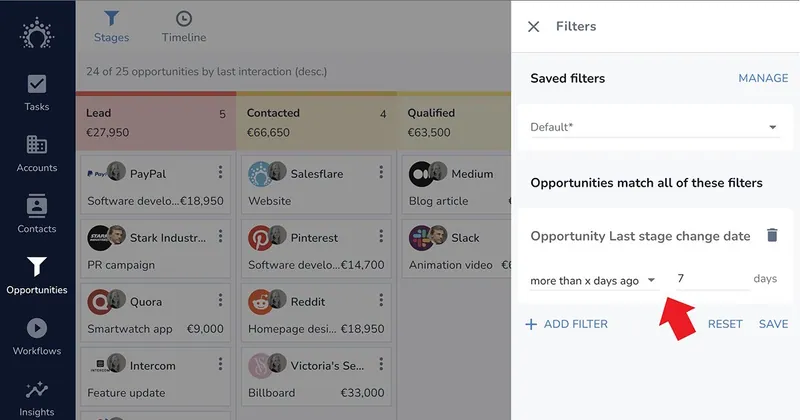Click RESET filters button
The width and height of the screenshot is (800, 420).
(724, 324)
